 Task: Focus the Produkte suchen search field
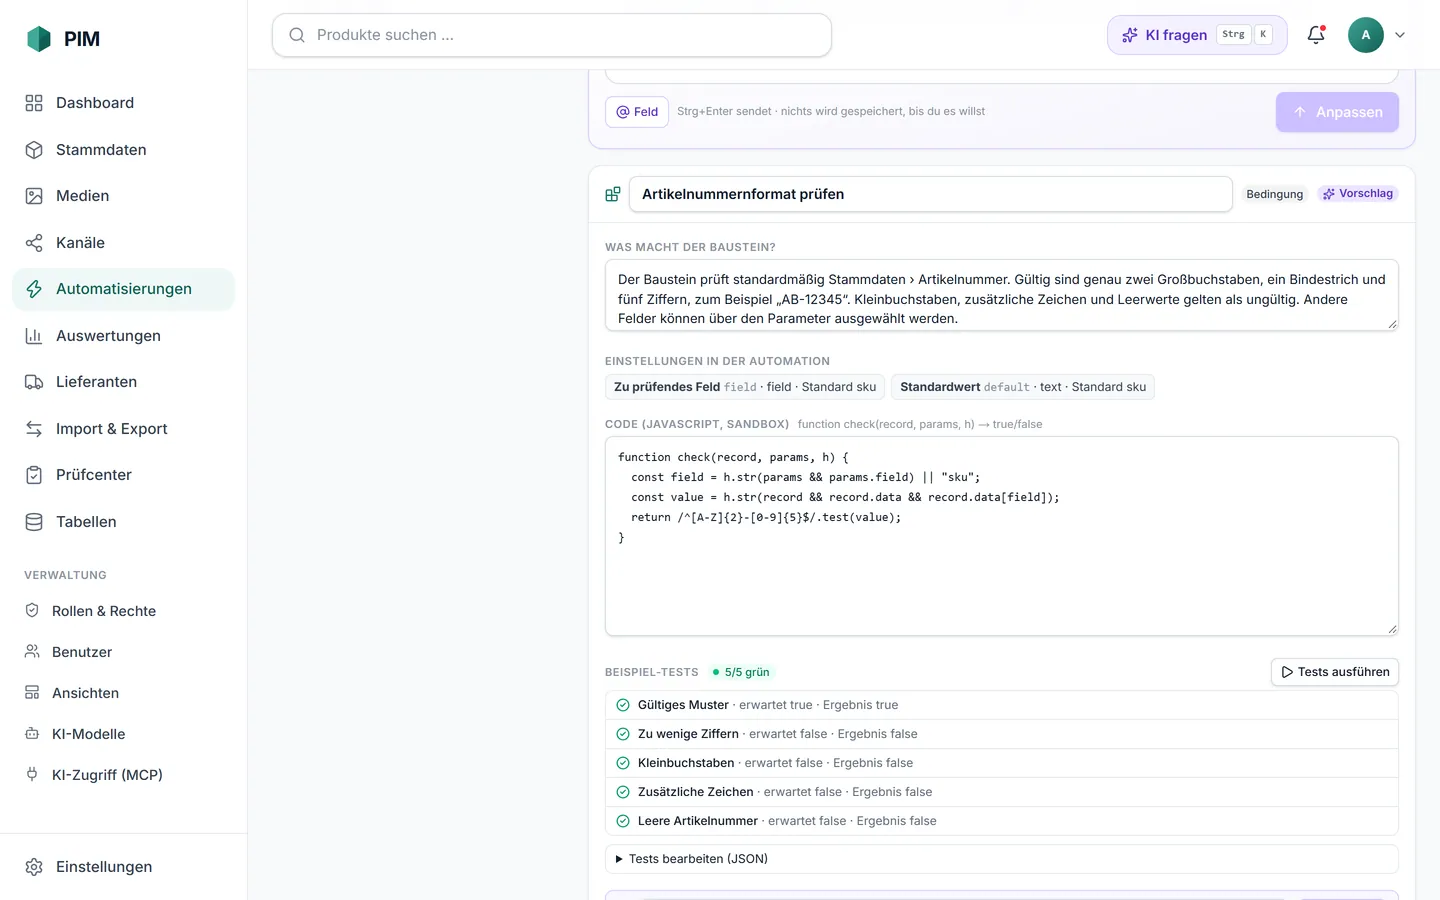pos(552,35)
